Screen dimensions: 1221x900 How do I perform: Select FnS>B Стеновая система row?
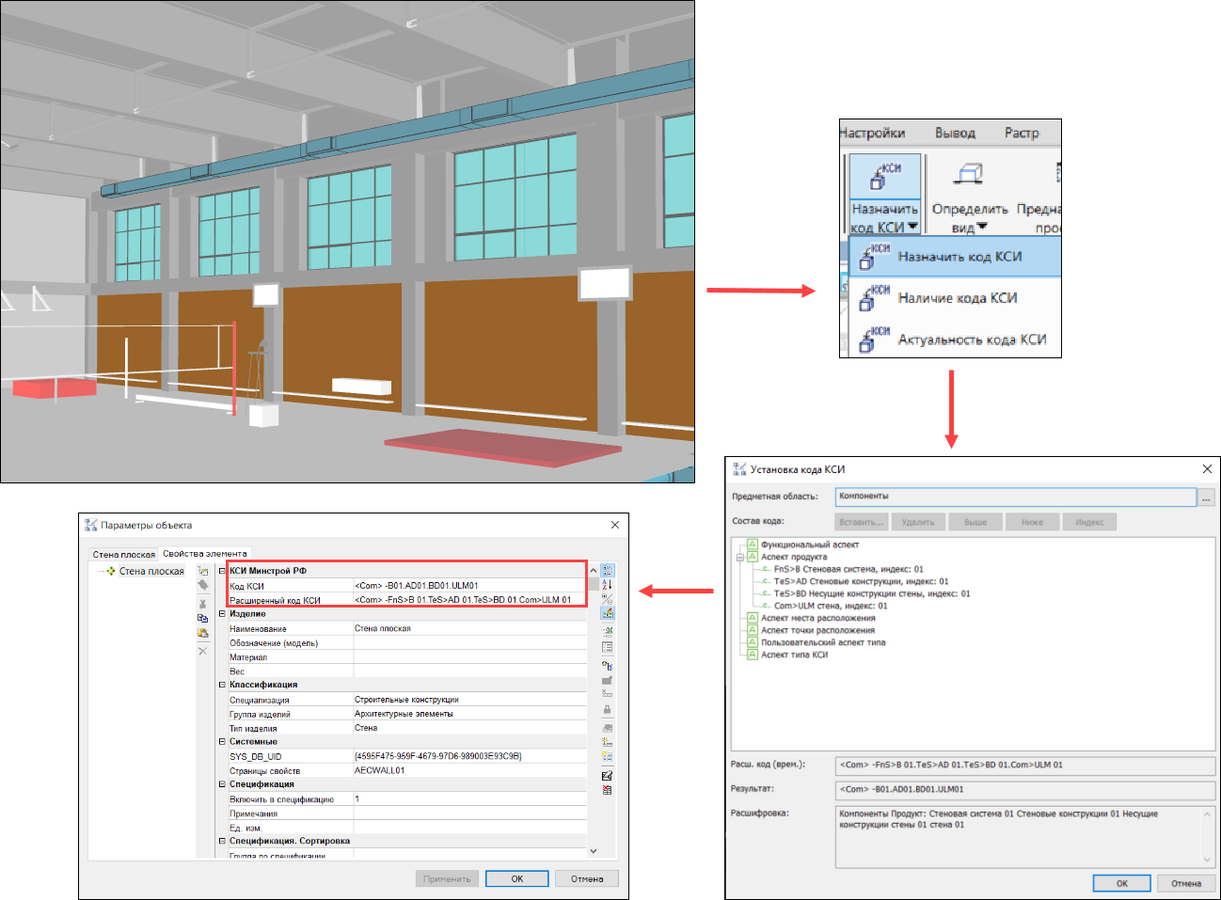click(848, 569)
